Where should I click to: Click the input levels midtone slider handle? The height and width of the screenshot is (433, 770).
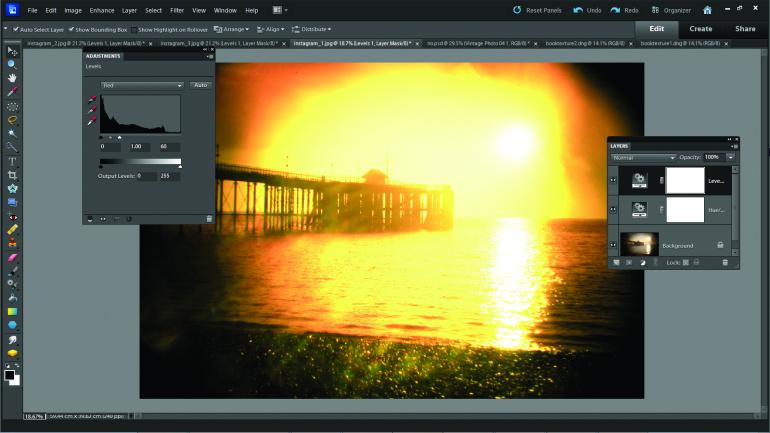coord(110,138)
